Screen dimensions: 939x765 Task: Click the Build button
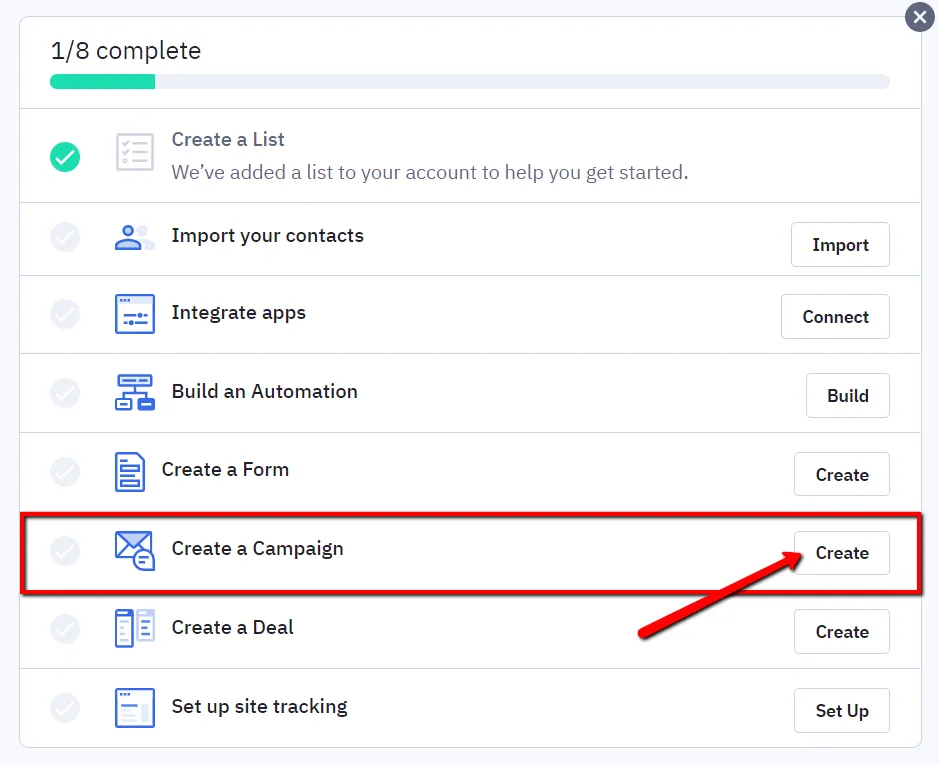point(847,395)
